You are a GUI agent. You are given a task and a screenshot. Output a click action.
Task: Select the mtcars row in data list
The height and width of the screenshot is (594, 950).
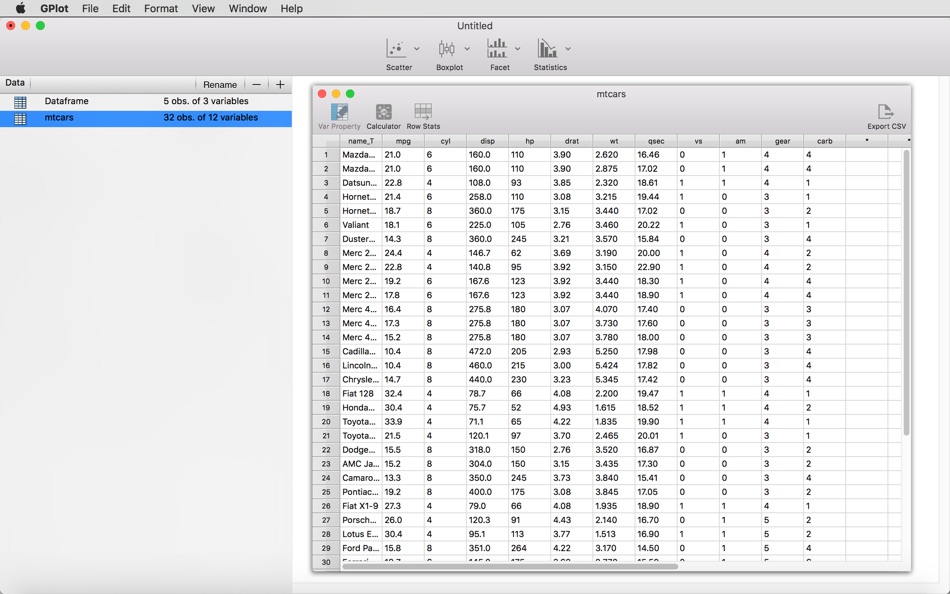tap(145, 118)
